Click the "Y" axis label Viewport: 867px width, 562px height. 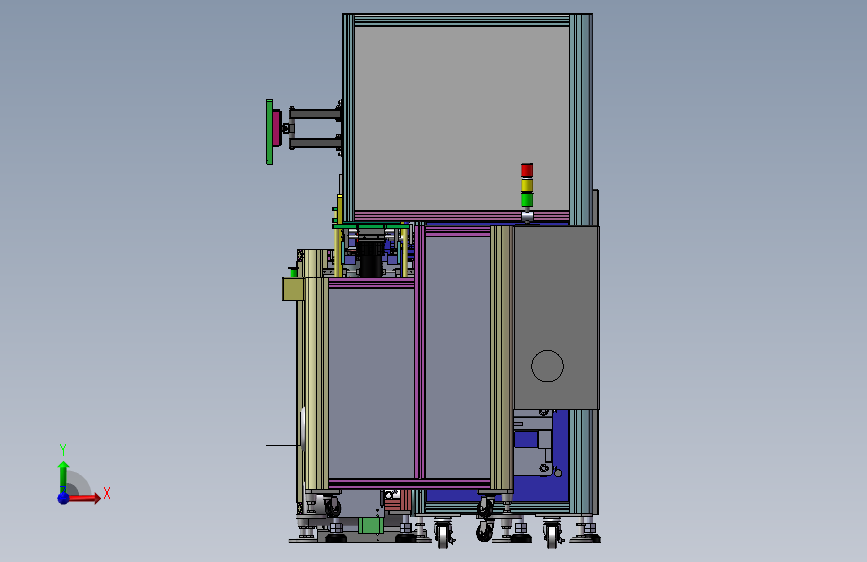point(63,449)
